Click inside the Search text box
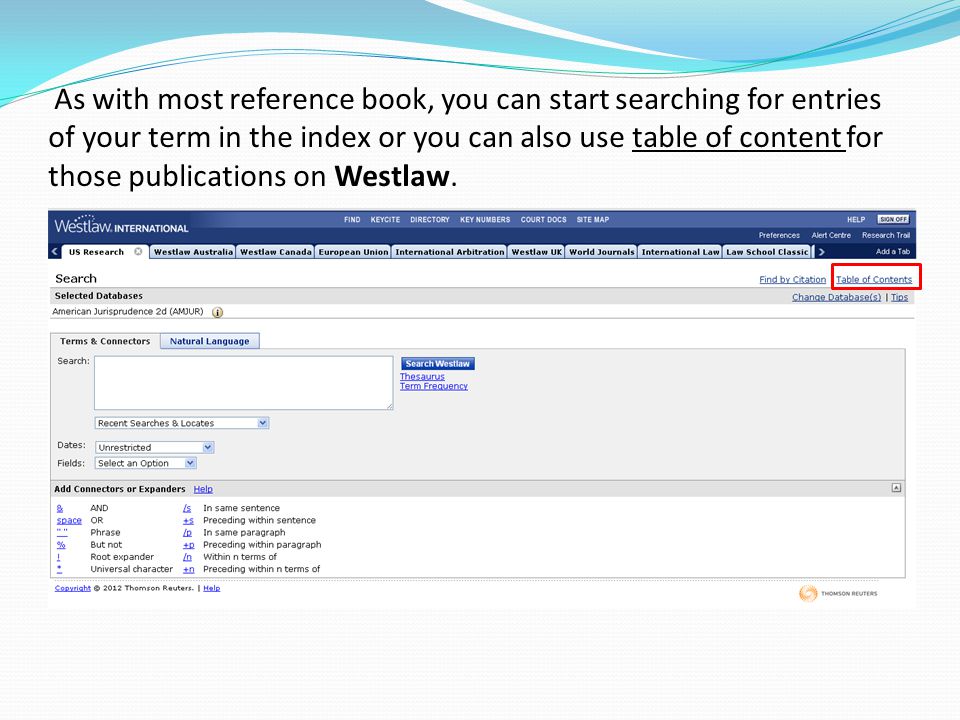The height and width of the screenshot is (720, 960). tap(244, 383)
